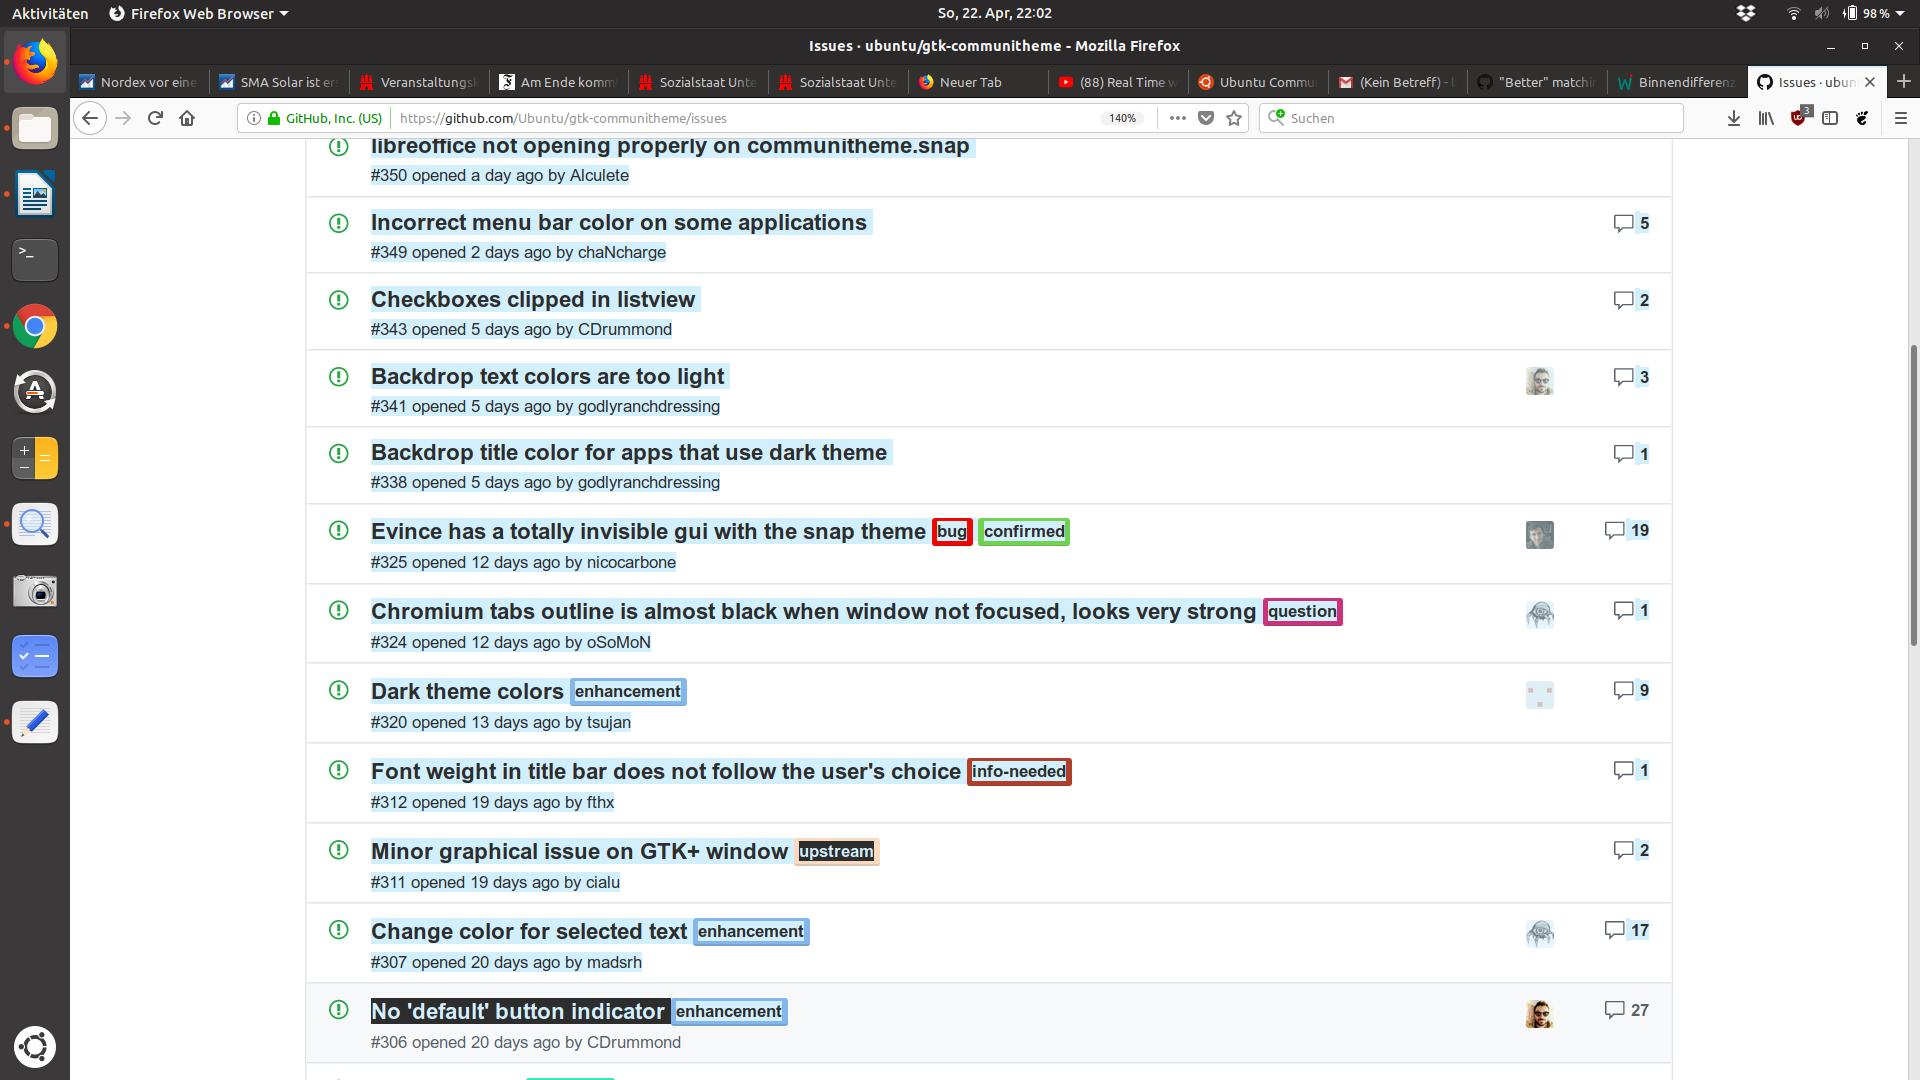Screen dimensions: 1920x1080
Task: Switch to the Neuer Tab tab
Action: coord(970,82)
